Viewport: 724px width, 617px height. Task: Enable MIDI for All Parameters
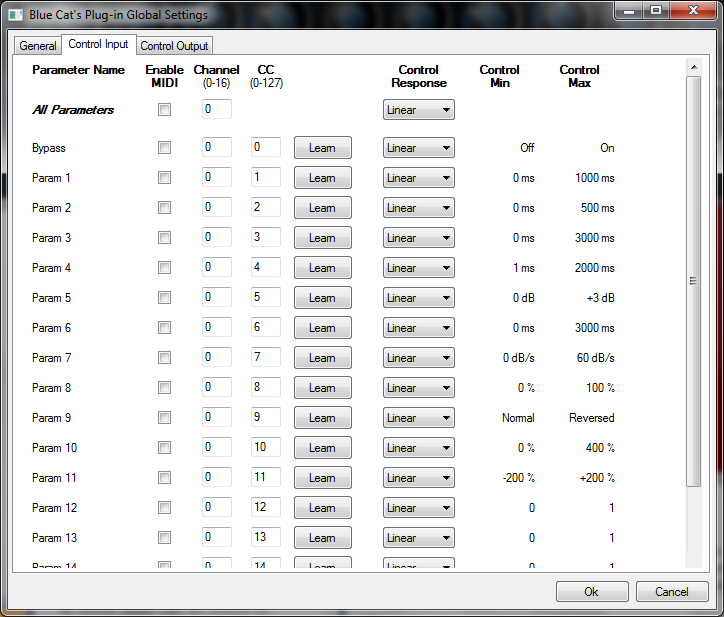point(164,109)
